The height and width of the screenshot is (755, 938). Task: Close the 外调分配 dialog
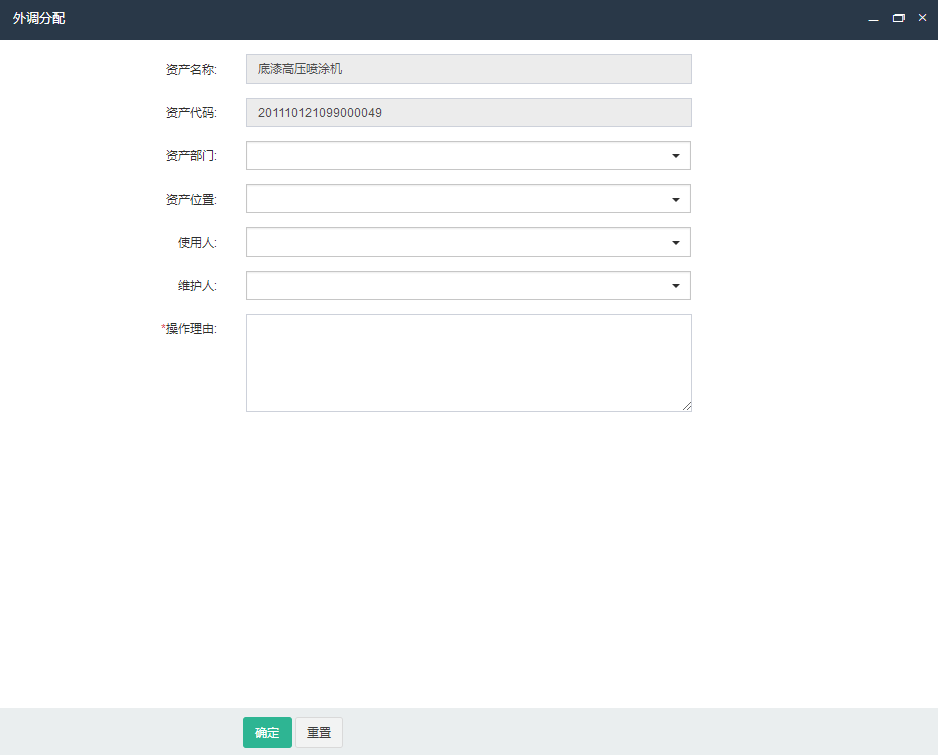point(922,18)
